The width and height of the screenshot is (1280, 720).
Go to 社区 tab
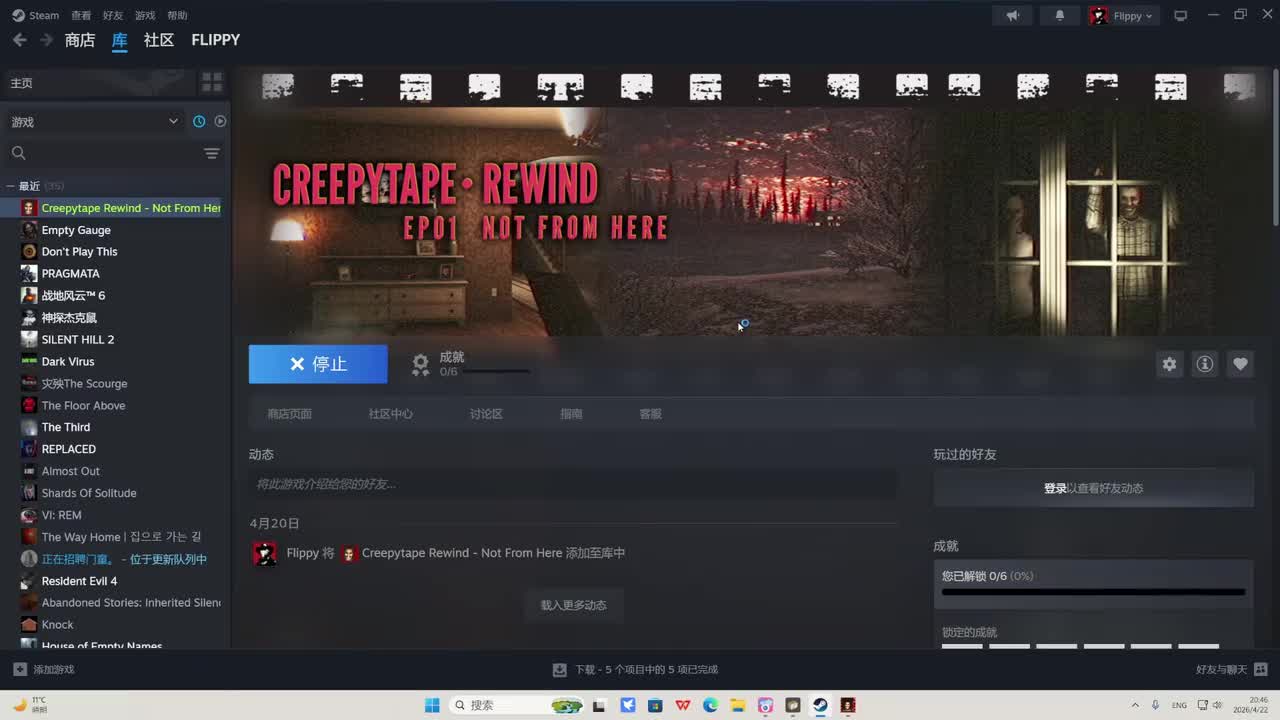pyautogui.click(x=159, y=40)
